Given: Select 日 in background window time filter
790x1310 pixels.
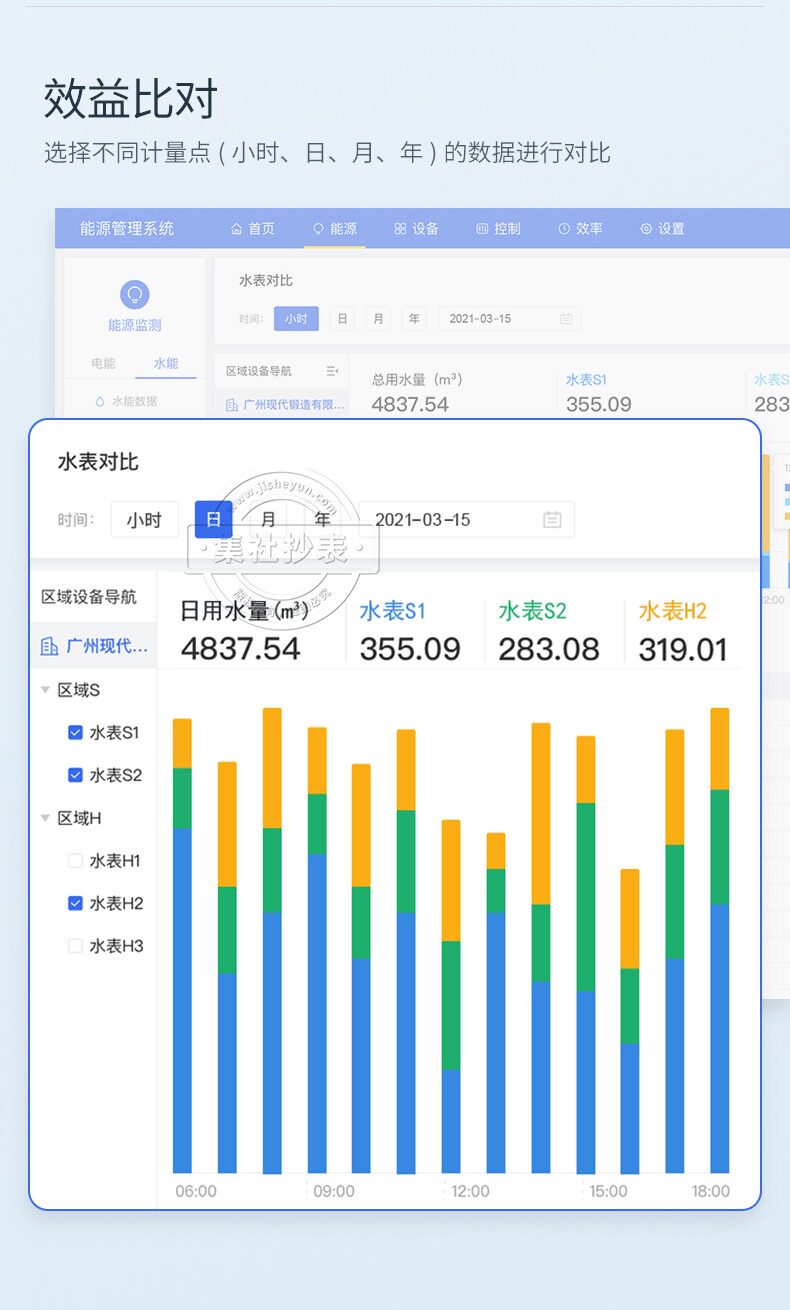Looking at the screenshot, I should point(342,319).
